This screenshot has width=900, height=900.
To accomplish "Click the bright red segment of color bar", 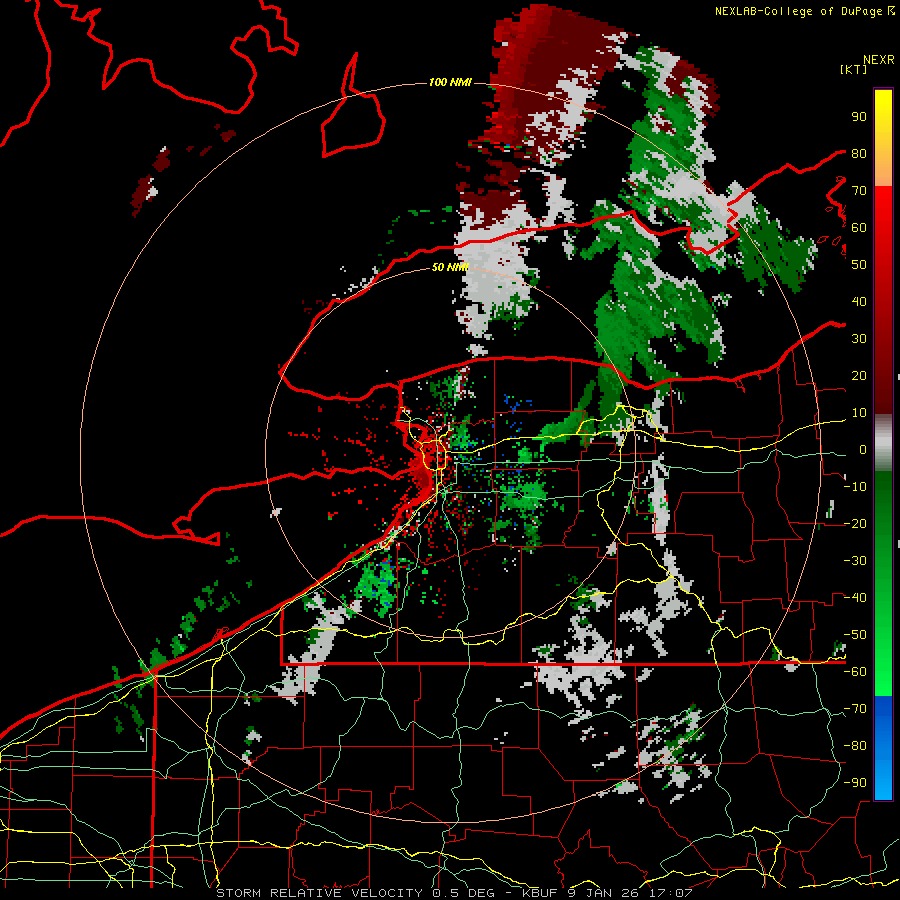I will (x=883, y=207).
